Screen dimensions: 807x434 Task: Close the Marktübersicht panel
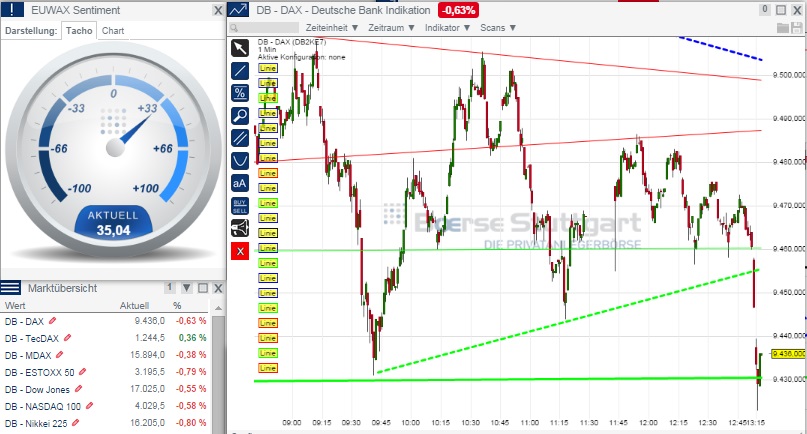(218, 288)
